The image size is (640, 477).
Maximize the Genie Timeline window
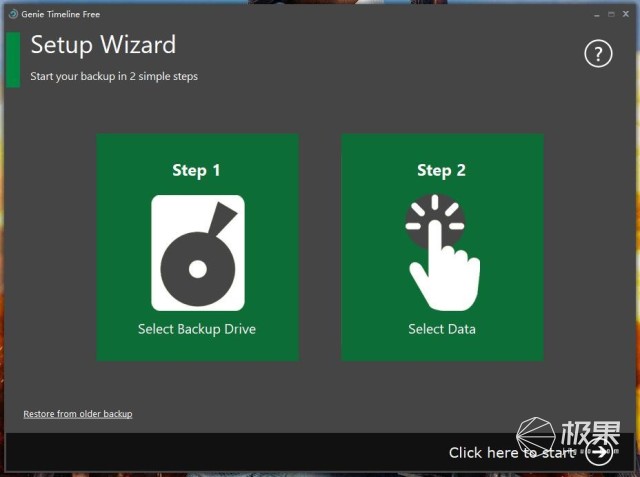point(611,14)
